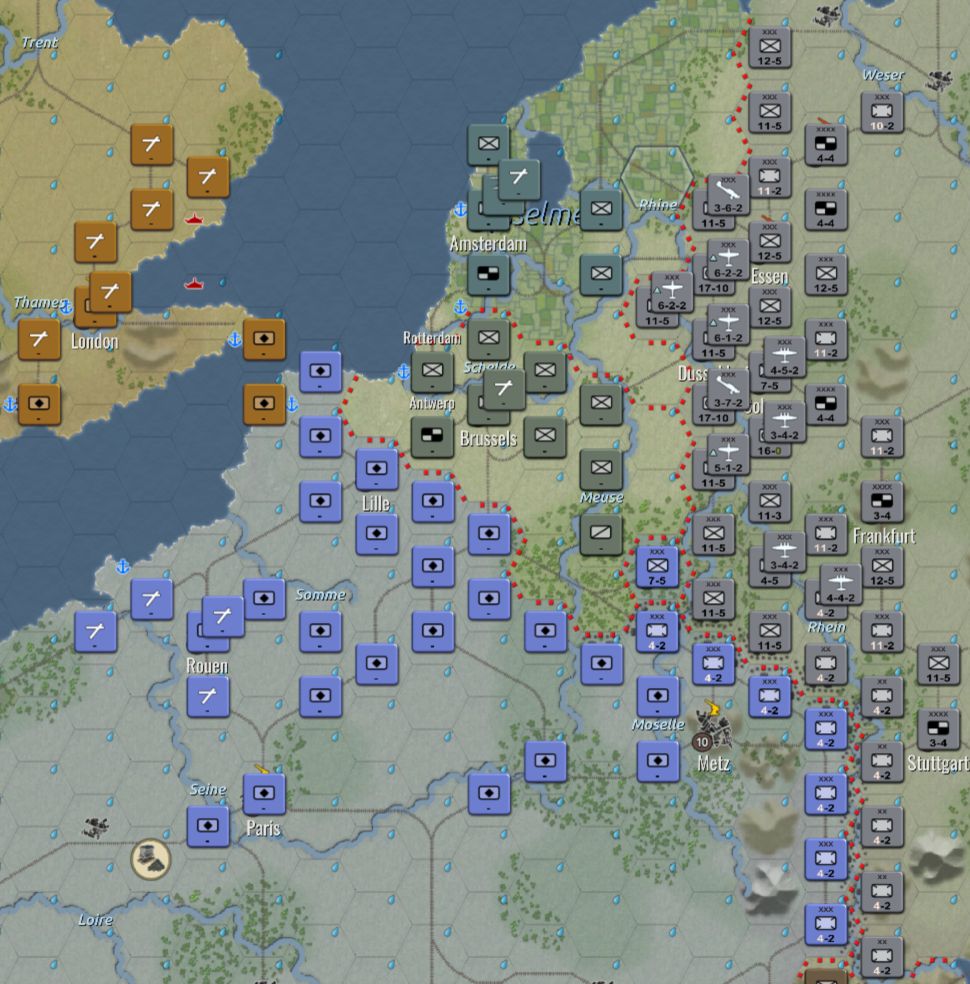Click the Antwerp city label
This screenshot has height=984, width=970.
tap(432, 403)
